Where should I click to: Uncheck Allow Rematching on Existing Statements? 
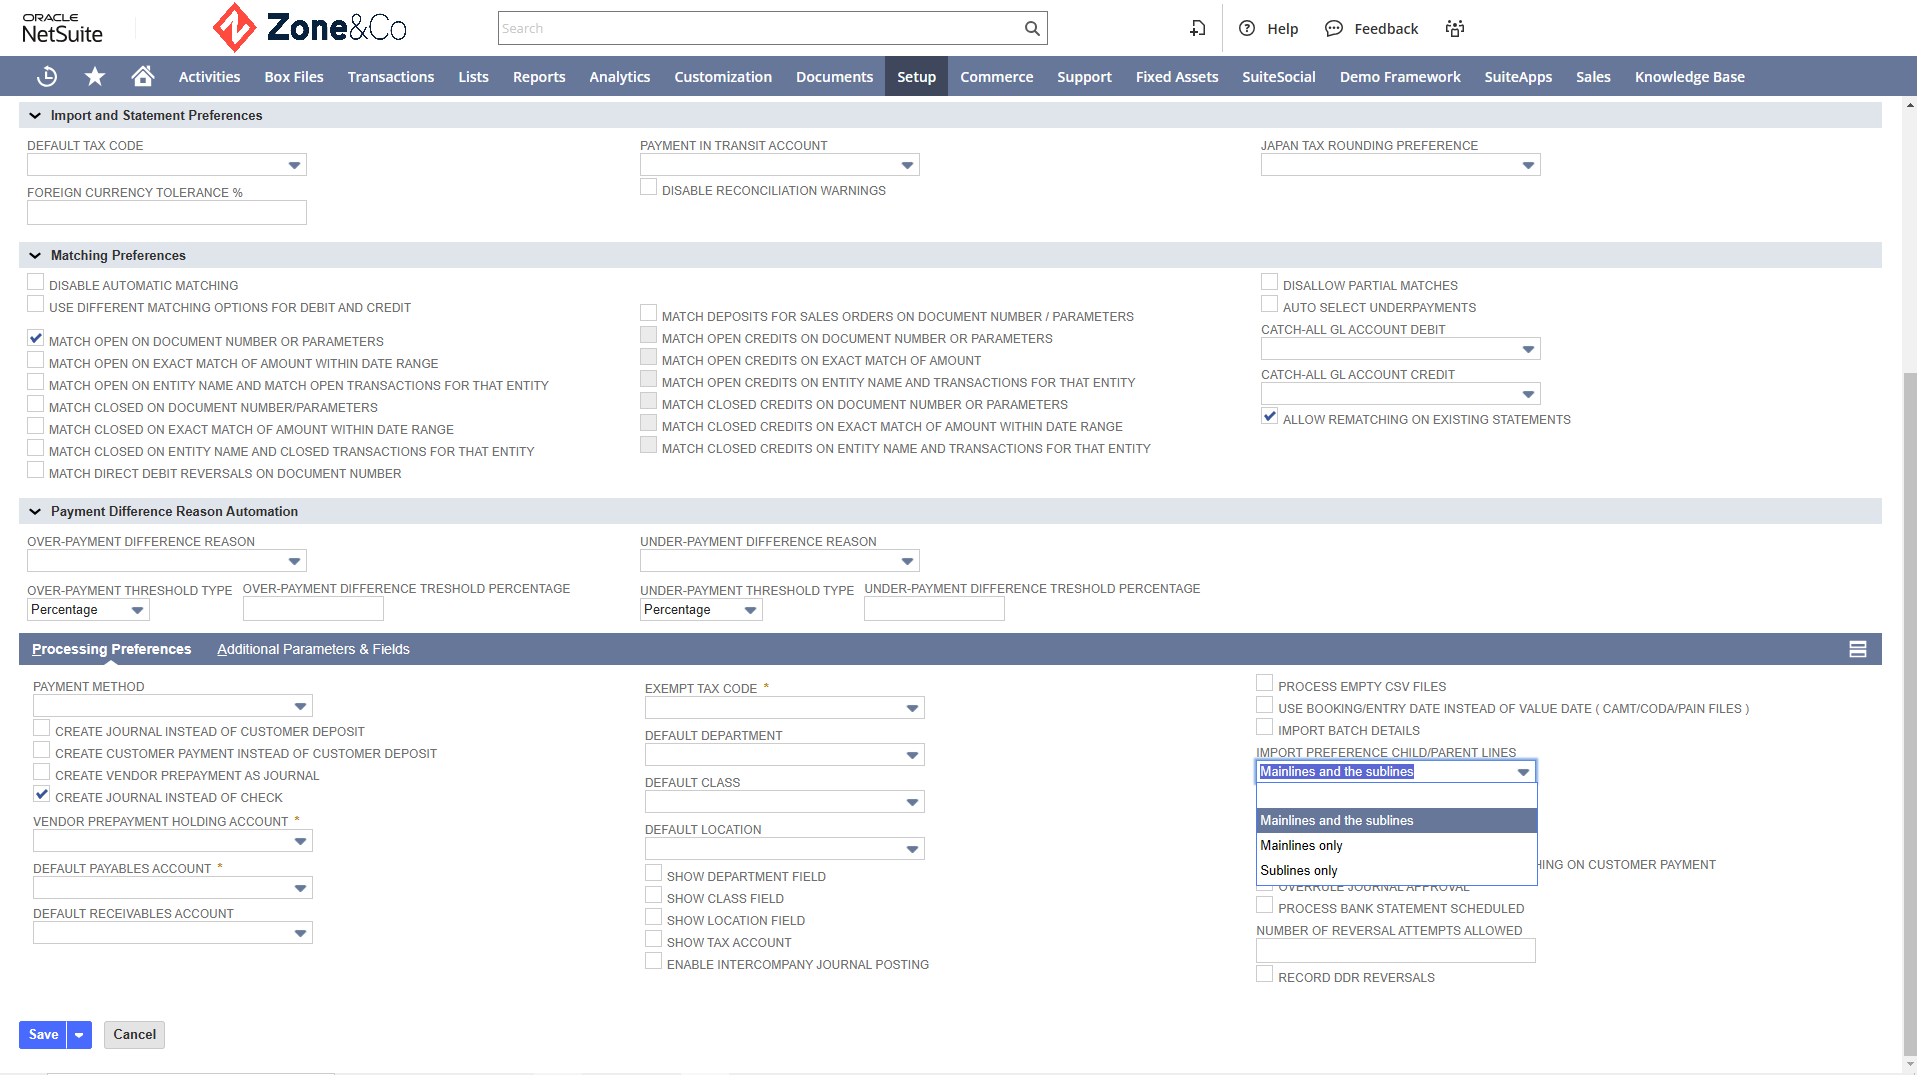[1270, 417]
